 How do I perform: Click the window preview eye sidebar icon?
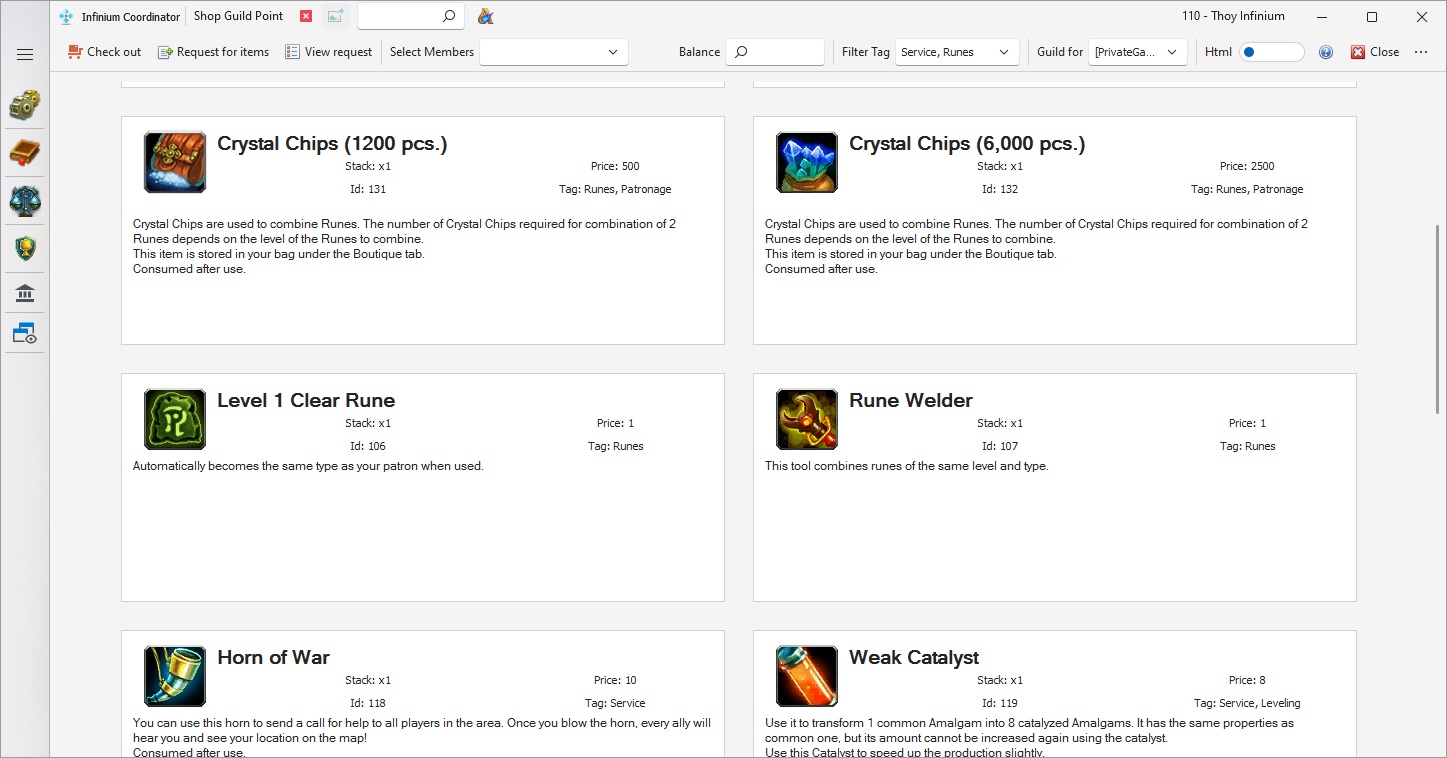[x=25, y=334]
